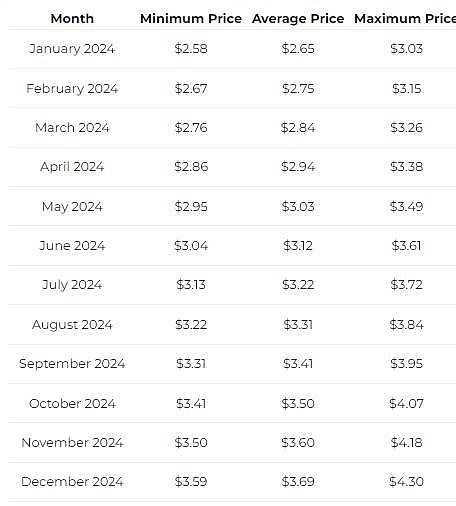Click July 2024 minimum price $3.13
The width and height of the screenshot is (456, 506).
pyautogui.click(x=191, y=285)
